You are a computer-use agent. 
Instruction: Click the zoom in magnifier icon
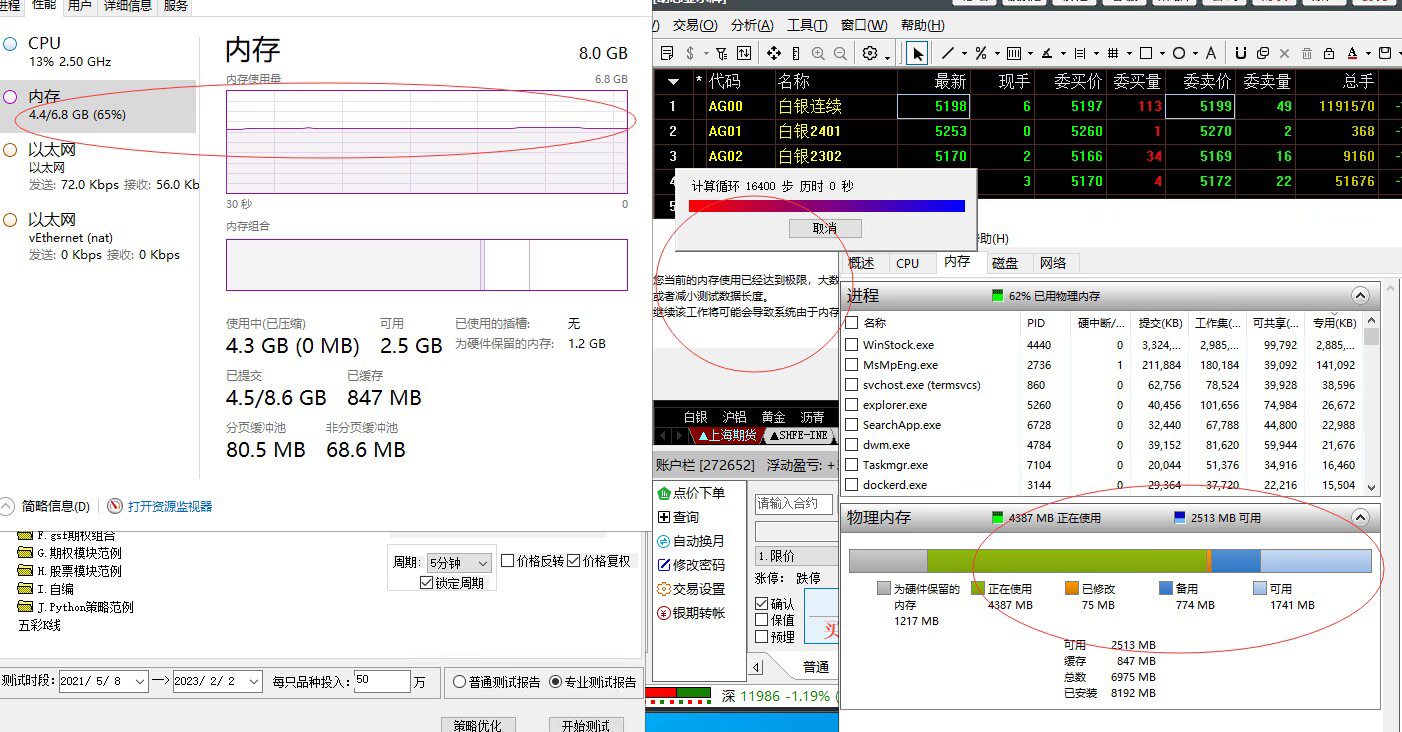coord(819,53)
